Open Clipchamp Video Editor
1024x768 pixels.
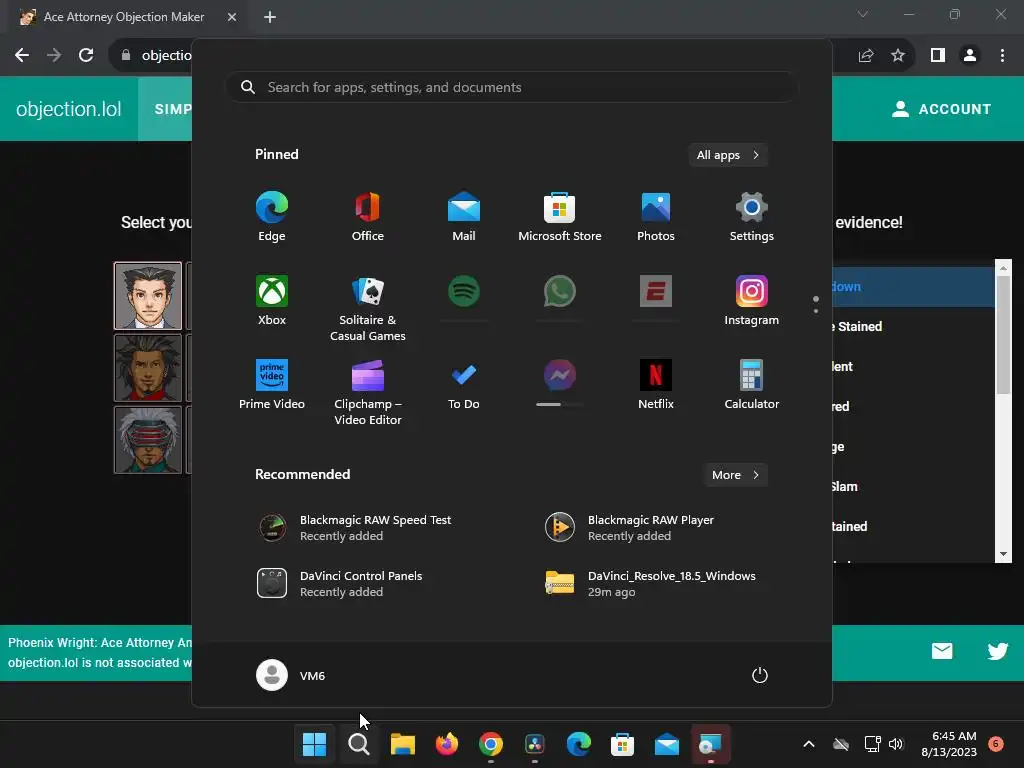click(368, 392)
